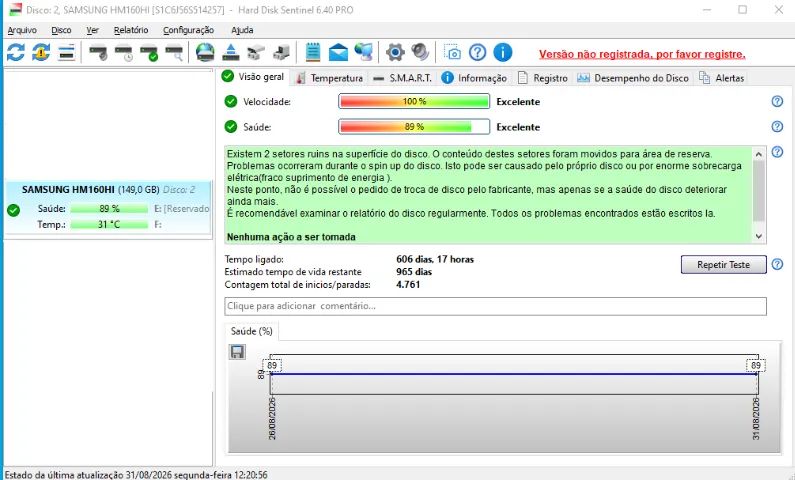Open the blue notepad report icon
The height and width of the screenshot is (480, 795).
313,52
